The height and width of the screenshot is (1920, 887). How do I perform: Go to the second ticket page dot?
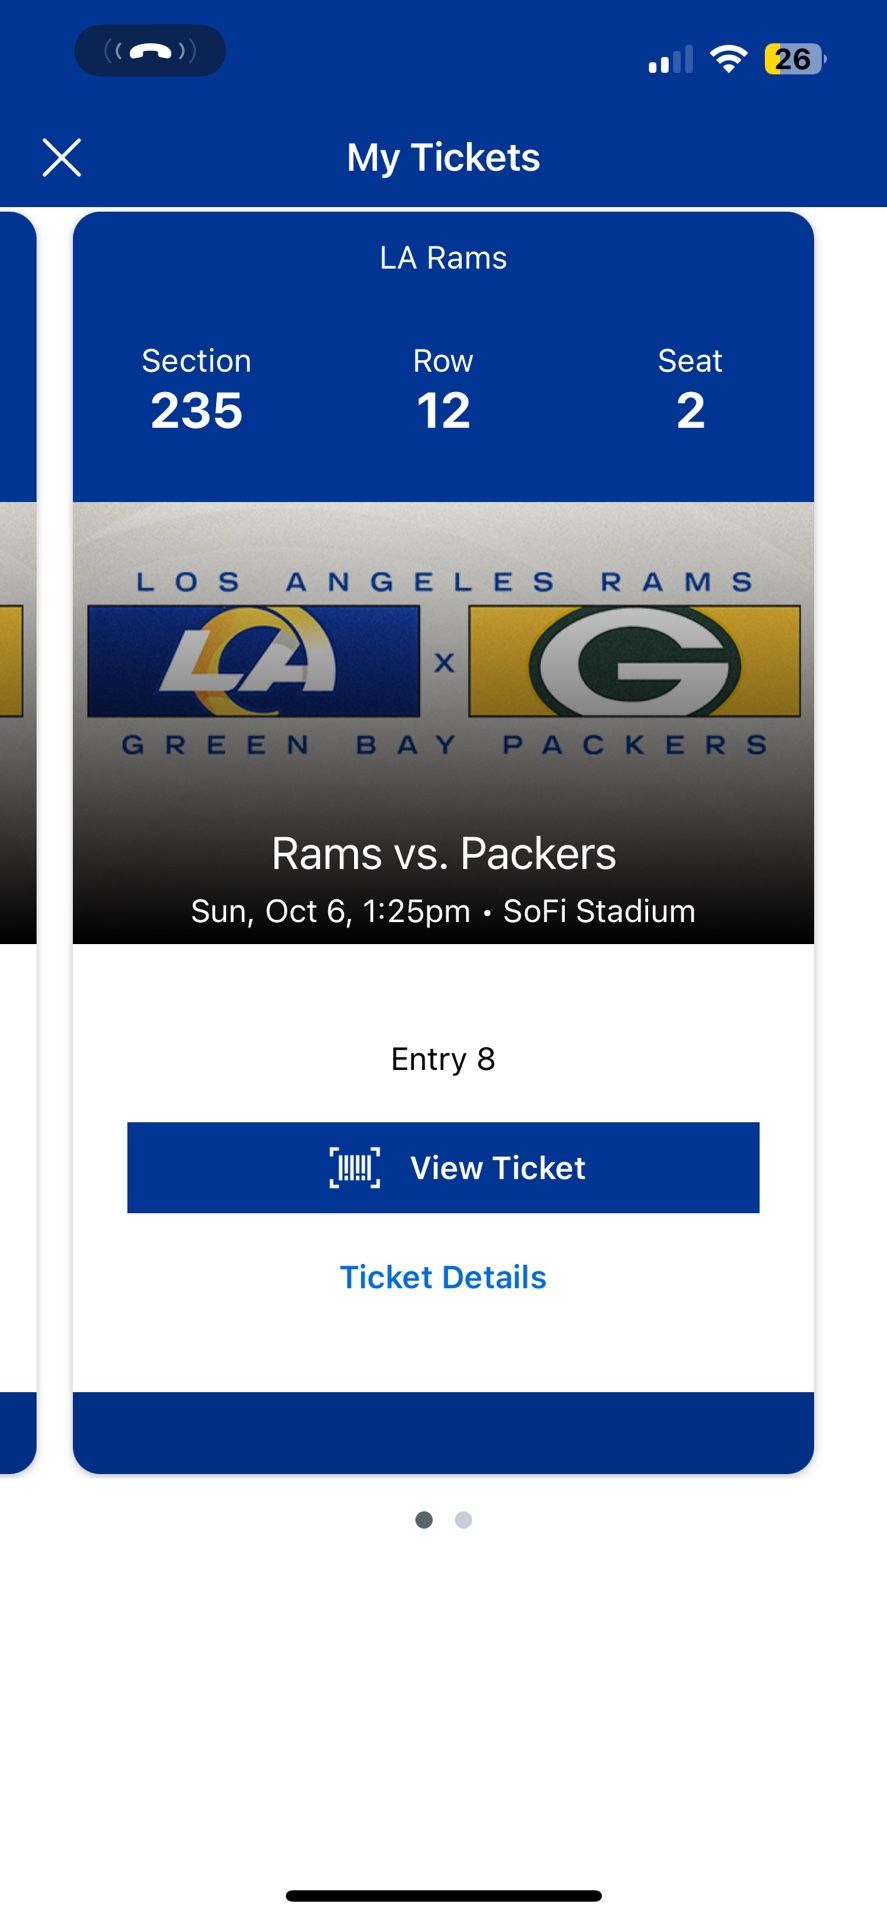tap(463, 1520)
